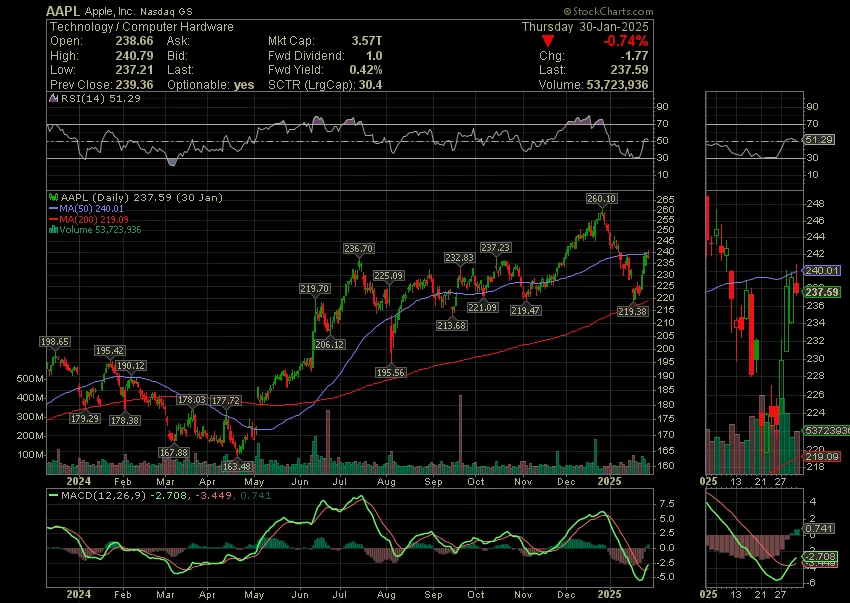850x603 pixels.
Task: Click the AAPL ticker symbol title
Action: click(63, 11)
